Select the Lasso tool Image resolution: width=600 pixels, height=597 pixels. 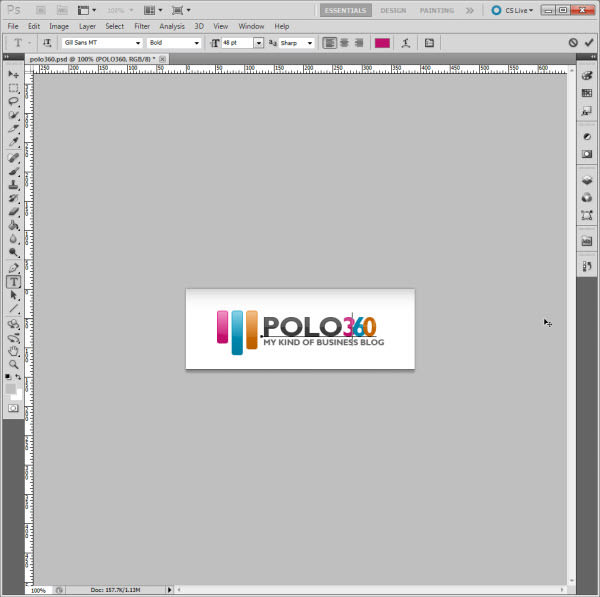click(x=13, y=101)
